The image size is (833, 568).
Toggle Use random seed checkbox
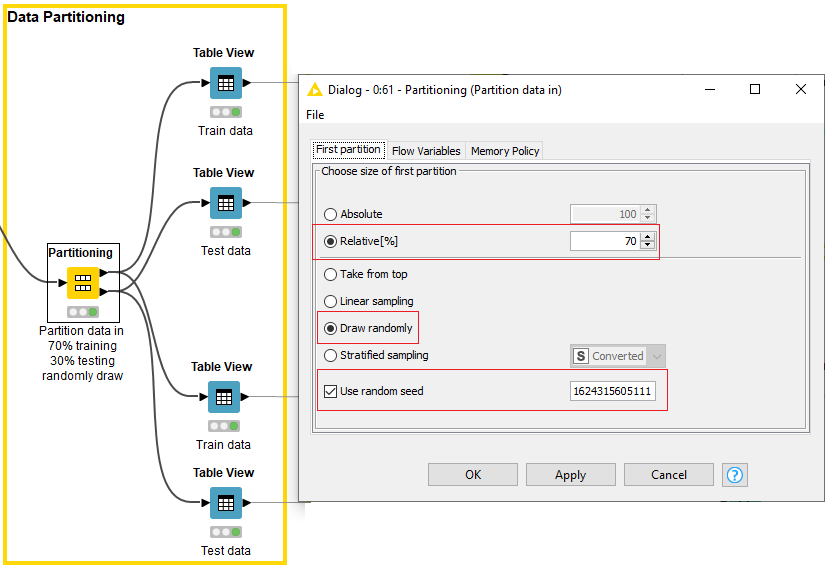point(330,392)
